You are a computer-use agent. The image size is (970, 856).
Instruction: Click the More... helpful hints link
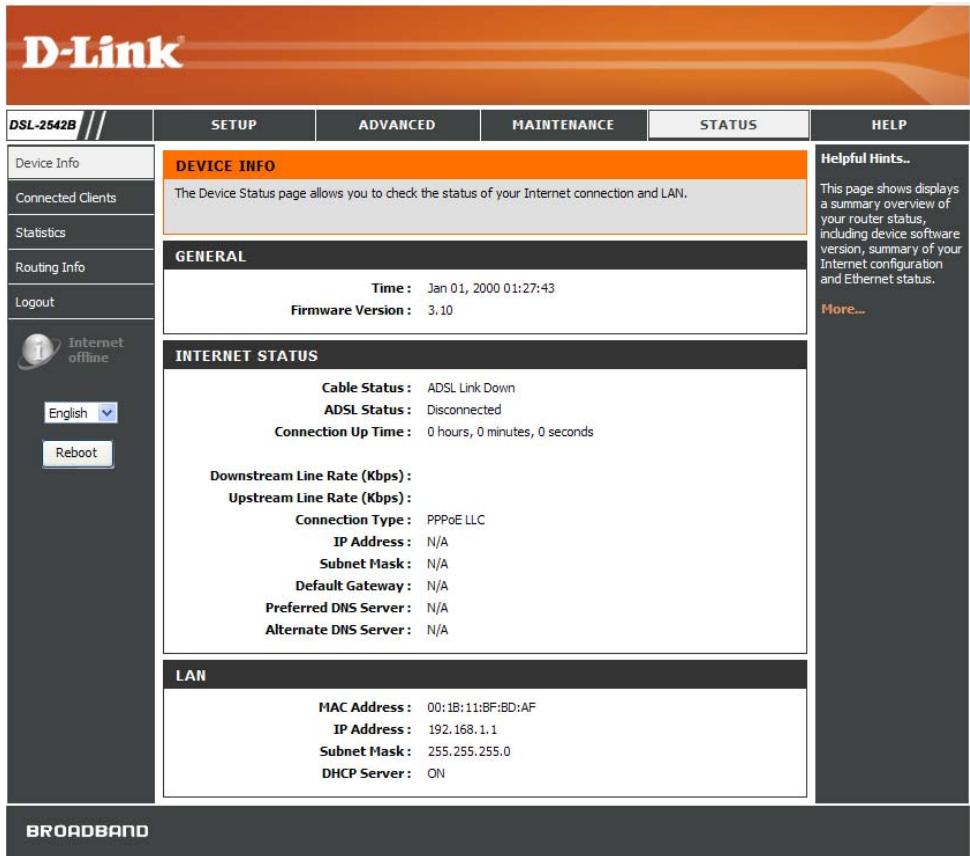[x=843, y=309]
